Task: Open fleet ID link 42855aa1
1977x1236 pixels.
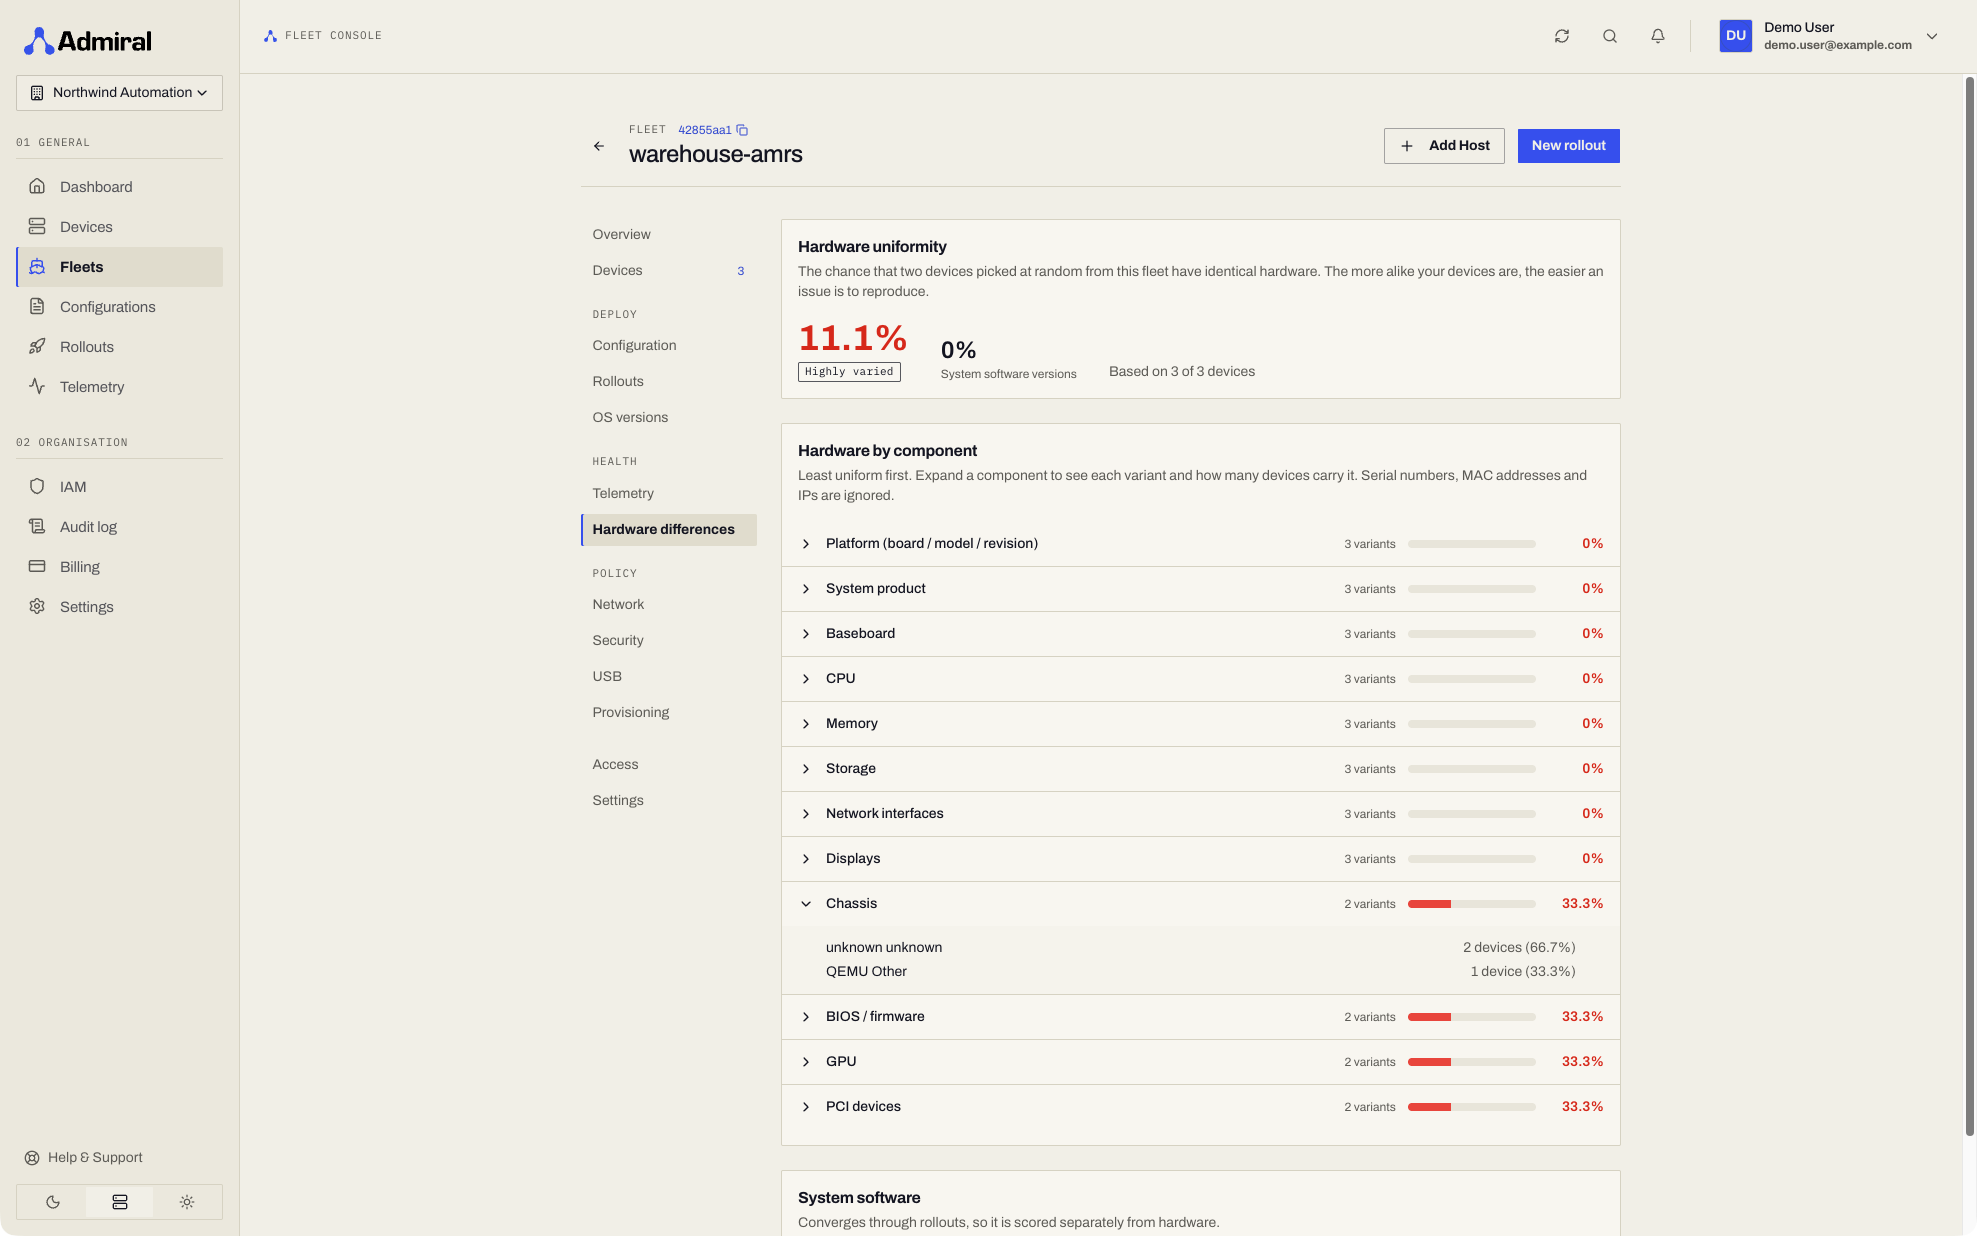Action: (704, 130)
